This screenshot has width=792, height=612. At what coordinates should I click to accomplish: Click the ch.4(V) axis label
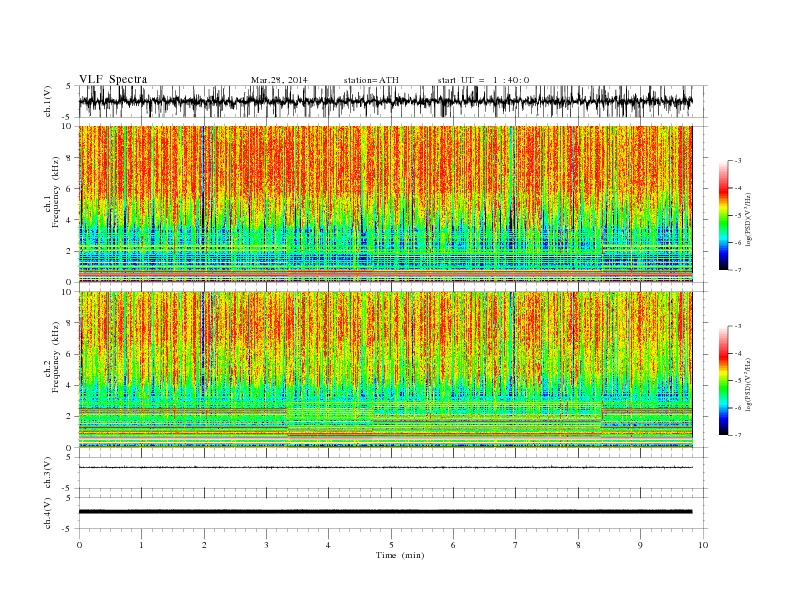[48, 513]
